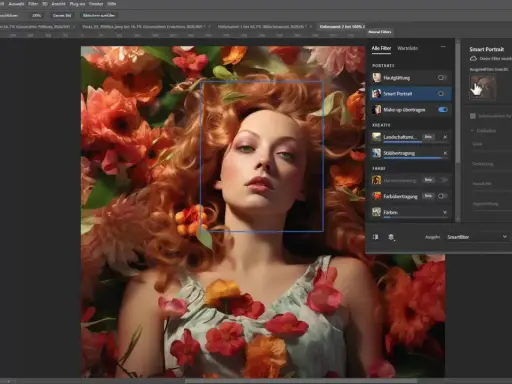Close the Unbenannt-1 document tab
Viewport: 512px width, 384px height.
point(311,26)
